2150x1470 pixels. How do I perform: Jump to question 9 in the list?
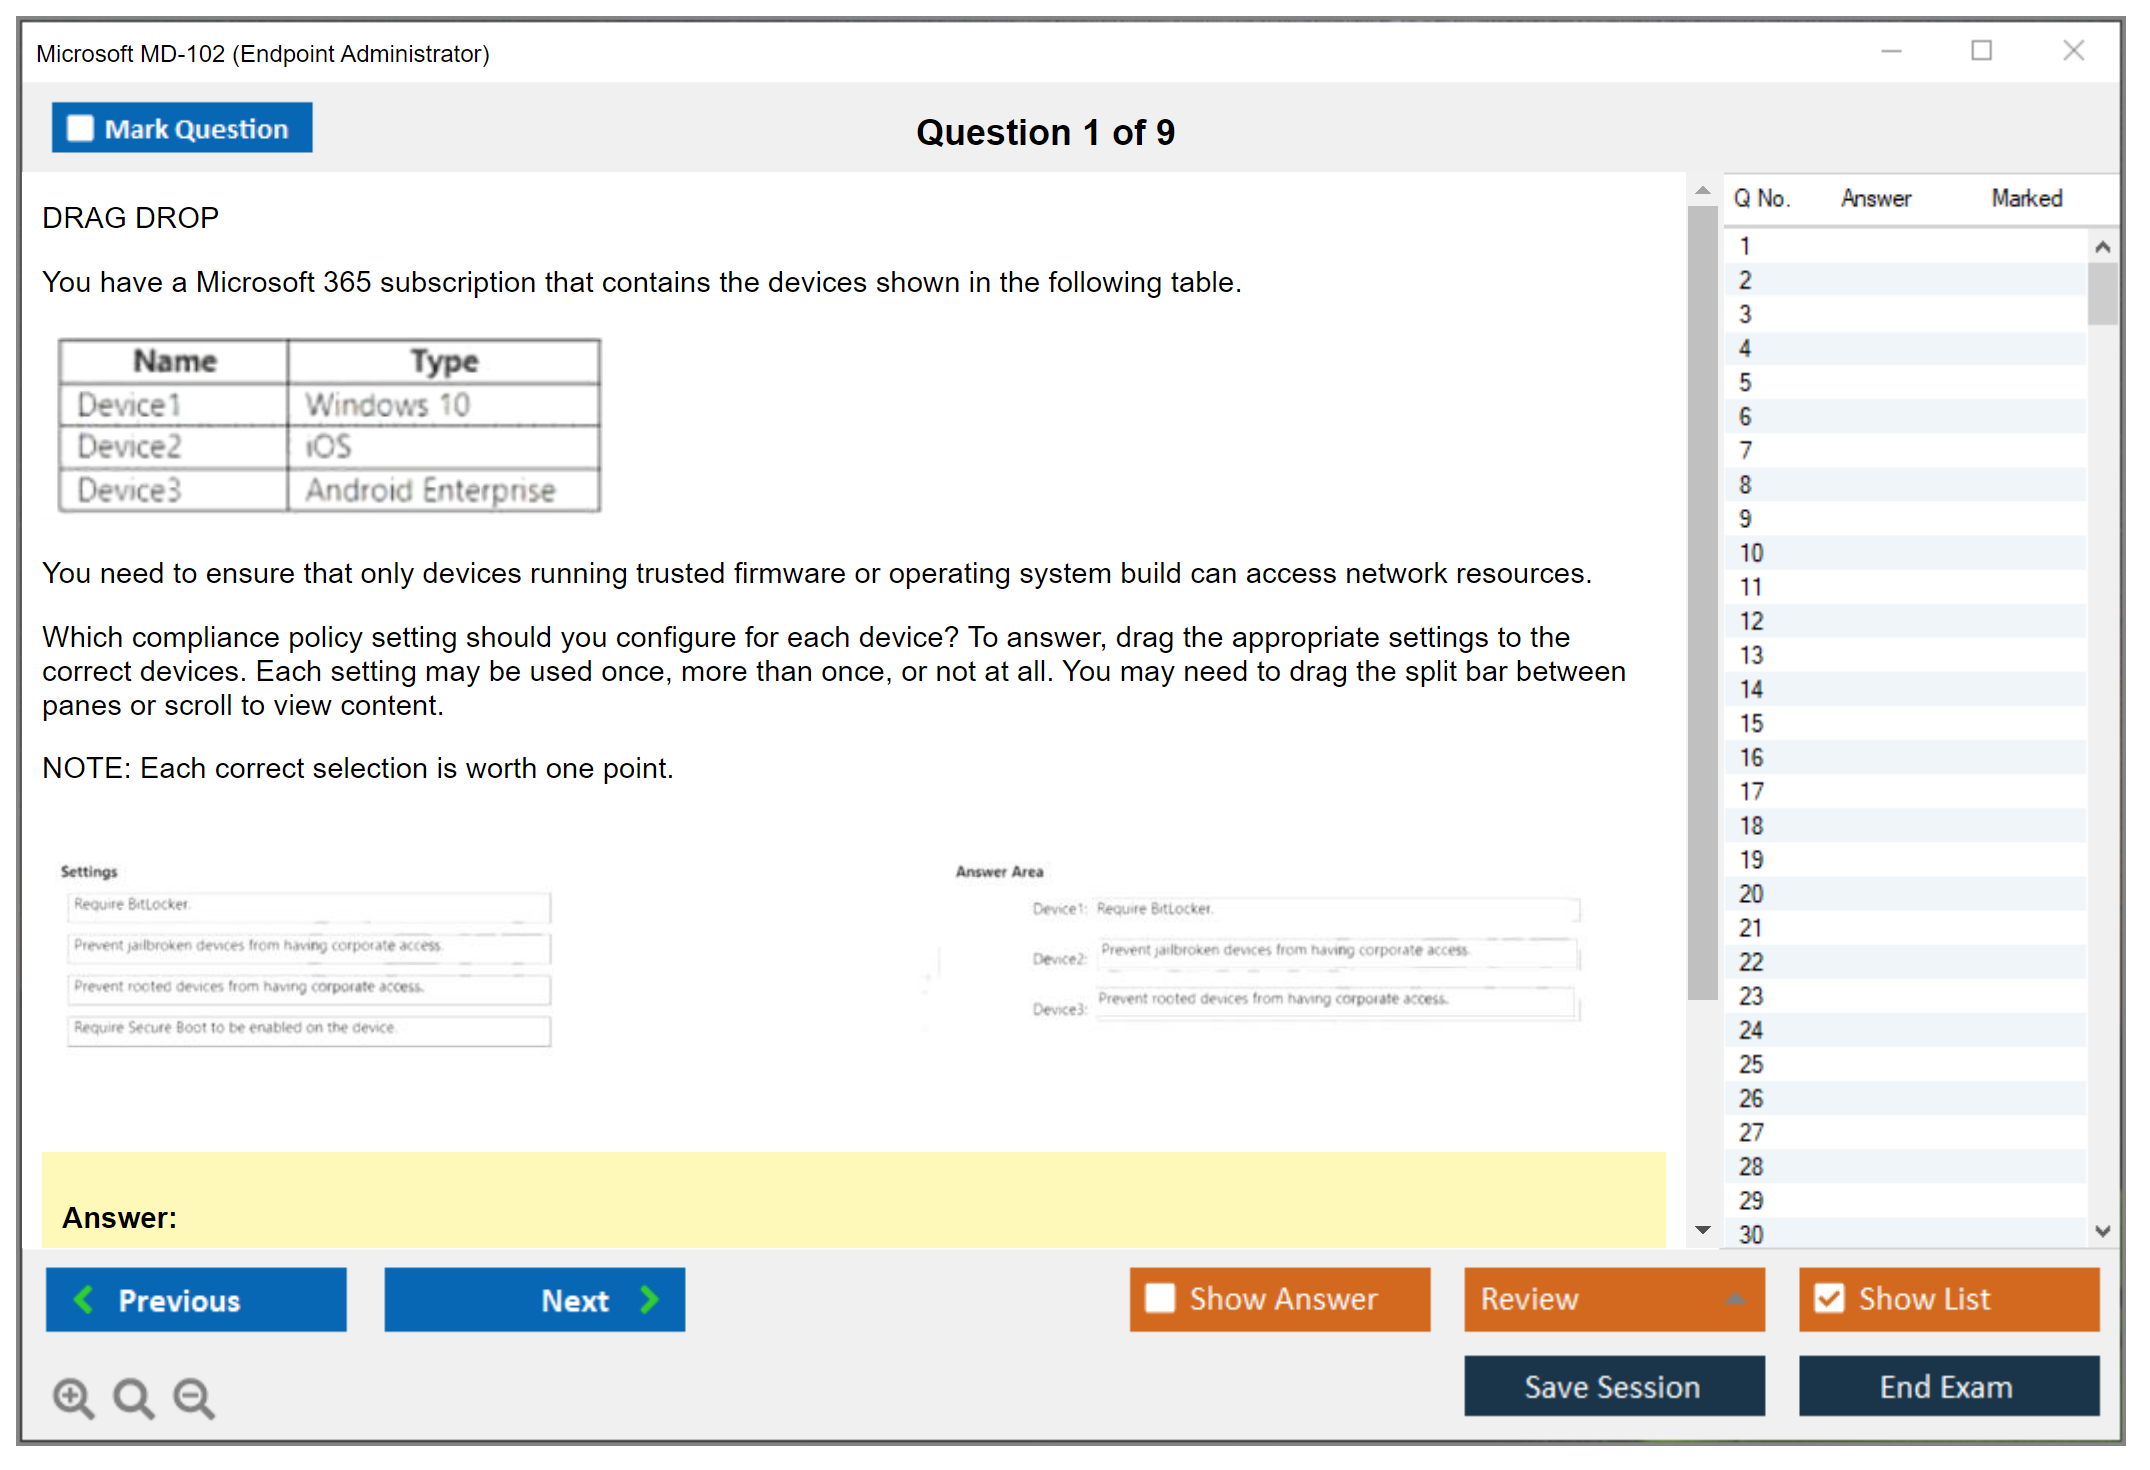(1745, 519)
